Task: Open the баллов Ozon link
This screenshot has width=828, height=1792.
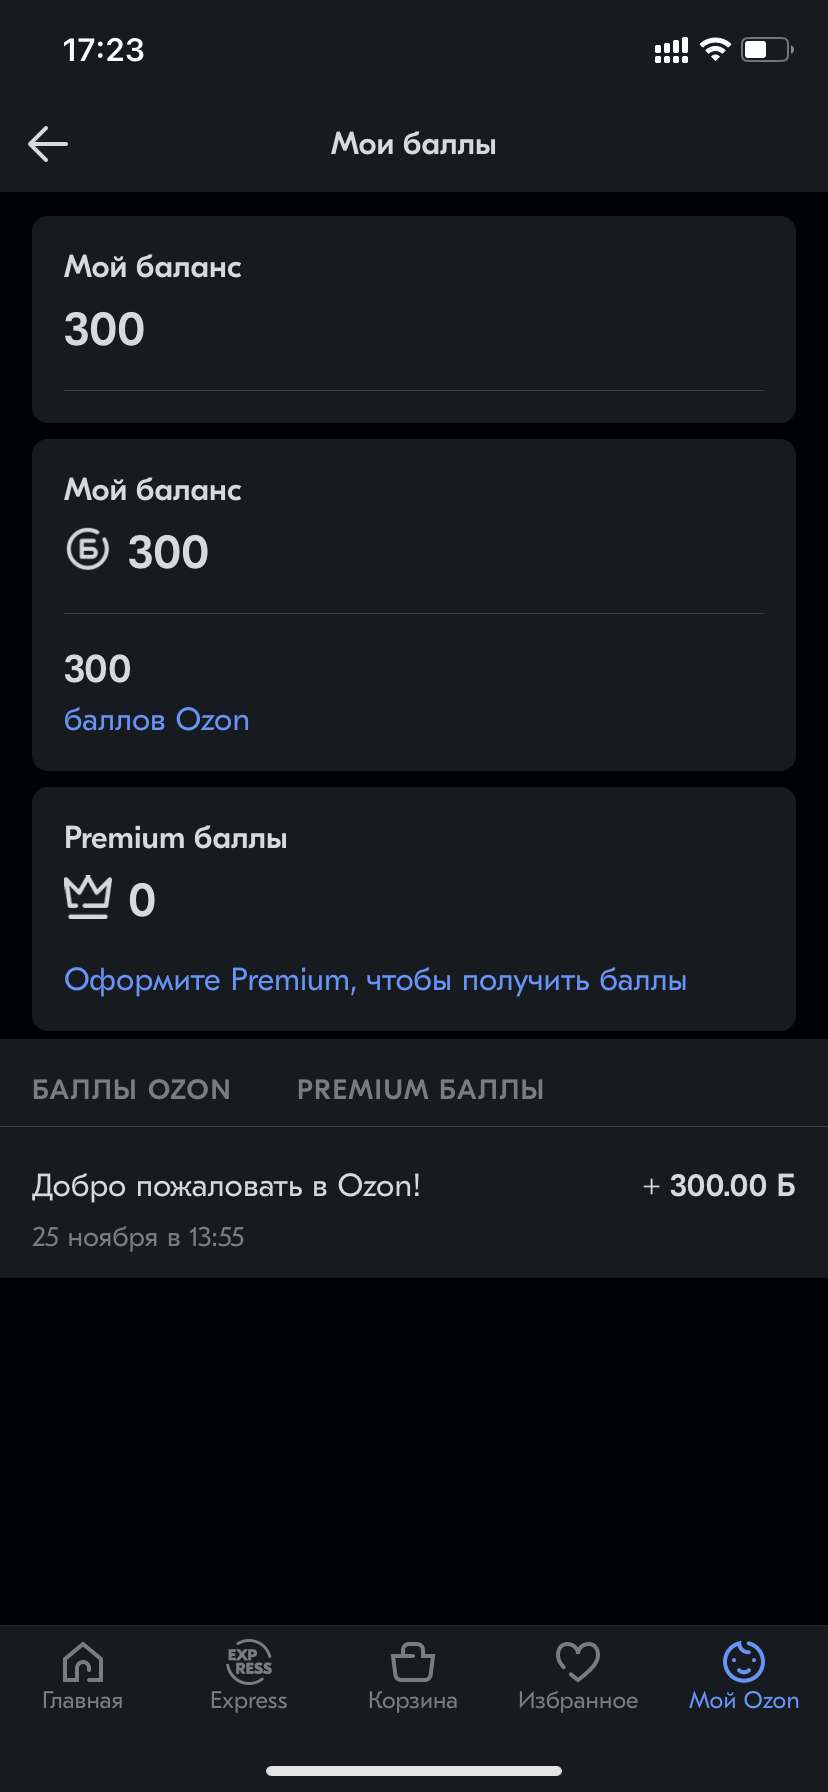Action: click(x=157, y=720)
